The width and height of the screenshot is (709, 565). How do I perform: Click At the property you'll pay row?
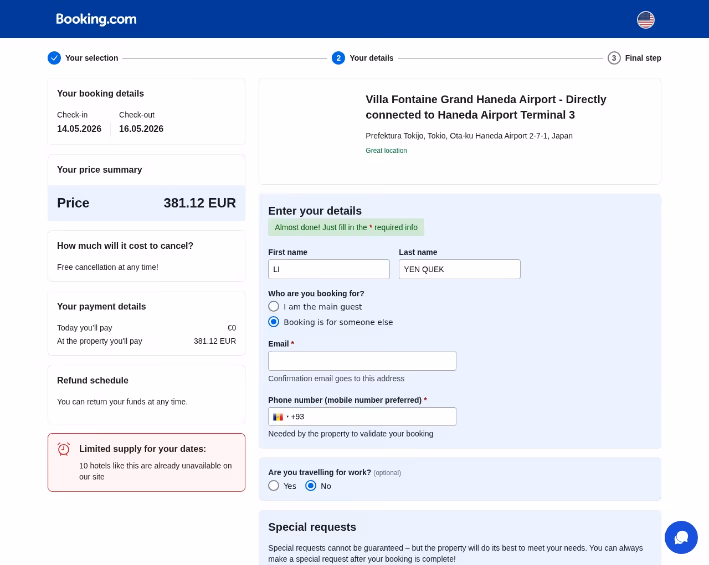(147, 341)
